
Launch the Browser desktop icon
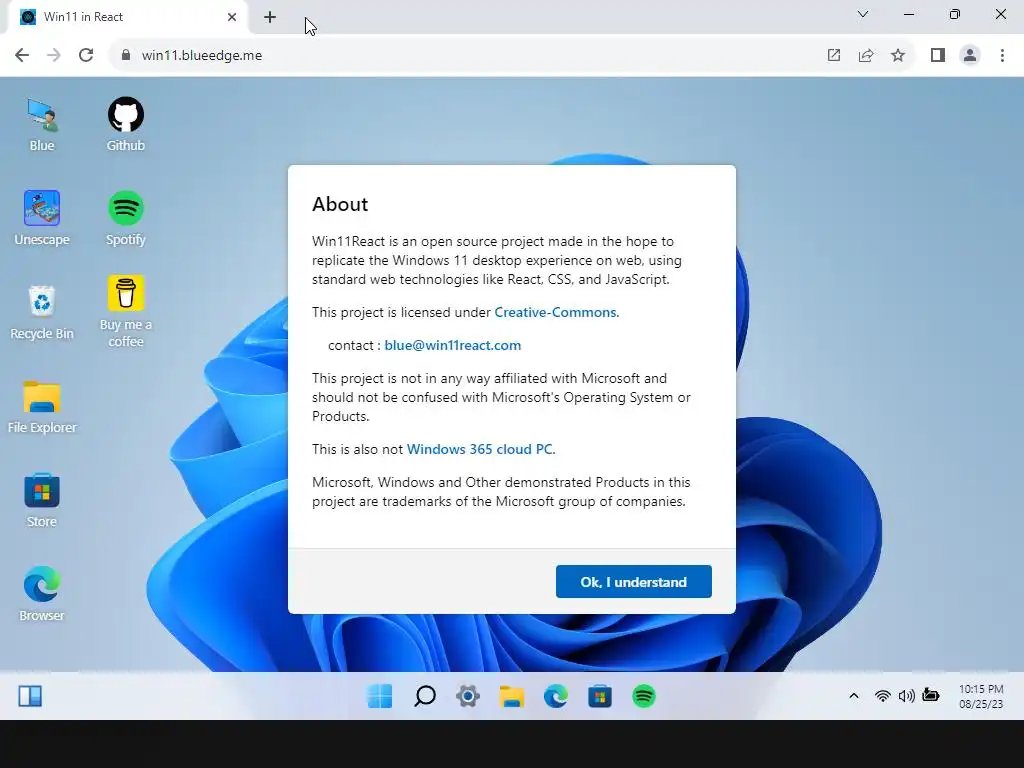[x=42, y=594]
